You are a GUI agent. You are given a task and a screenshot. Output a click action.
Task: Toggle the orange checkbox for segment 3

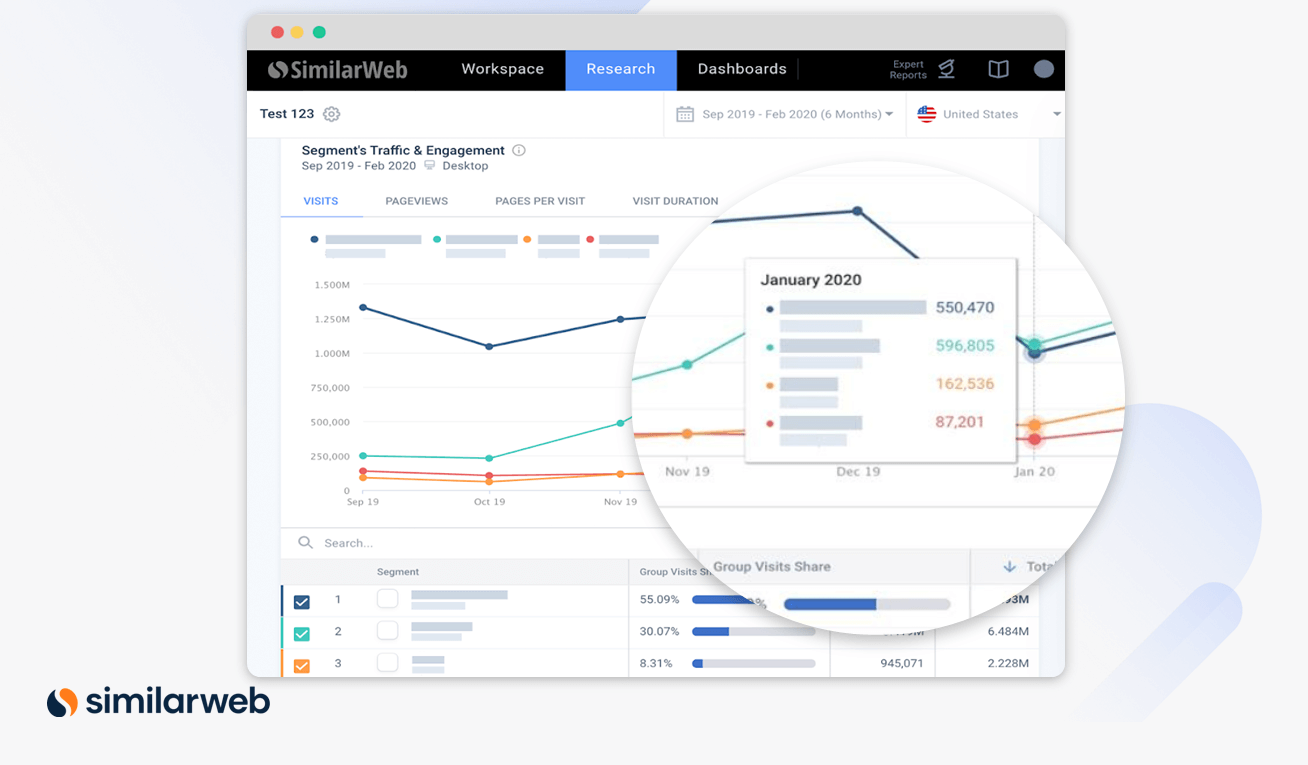coord(302,665)
